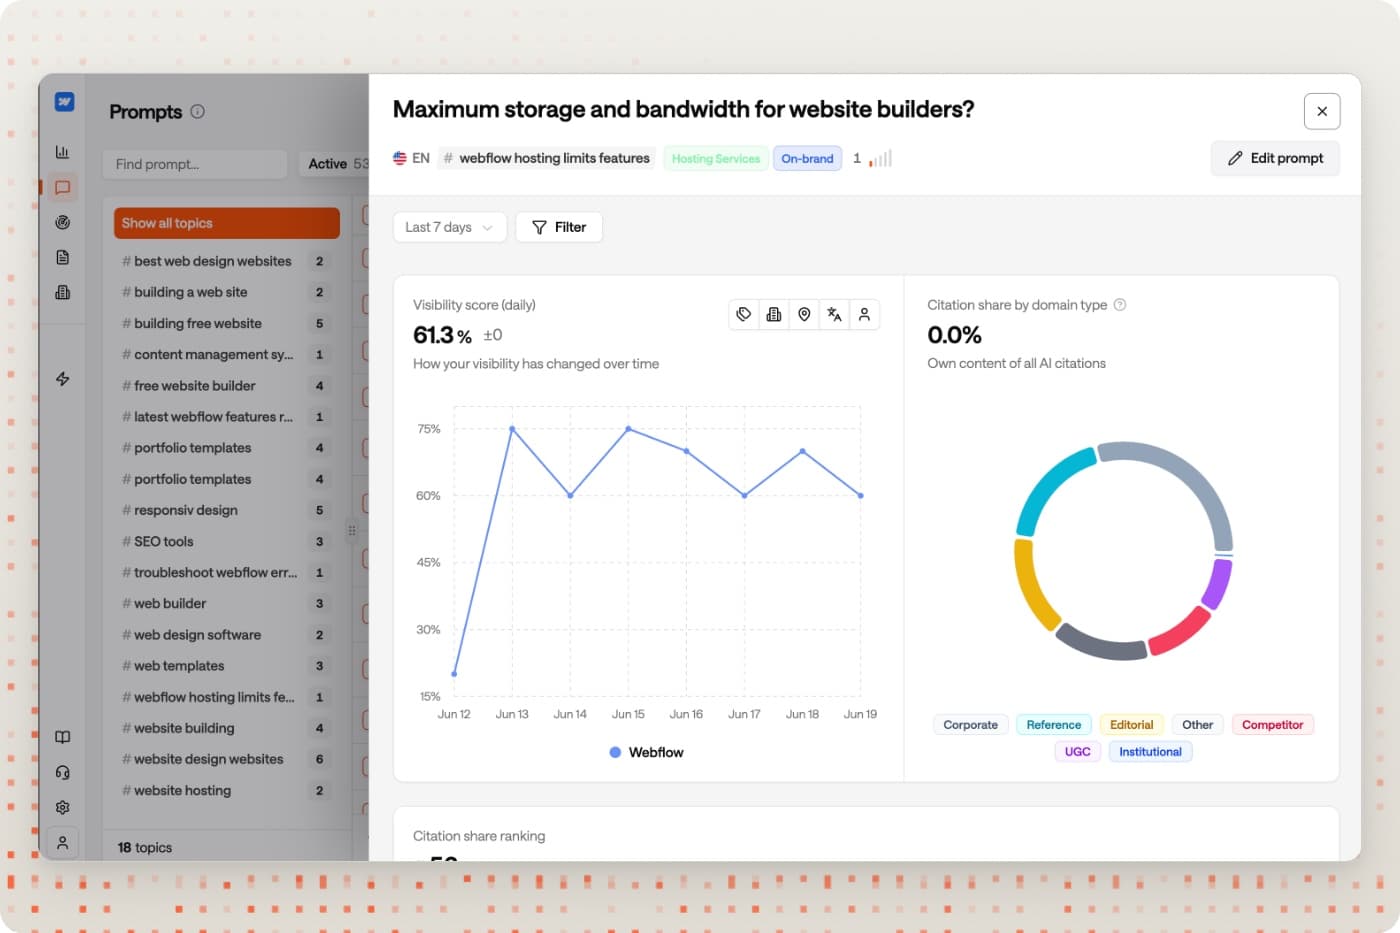
Task: Click the search volume bars indicator
Action: coord(880,158)
